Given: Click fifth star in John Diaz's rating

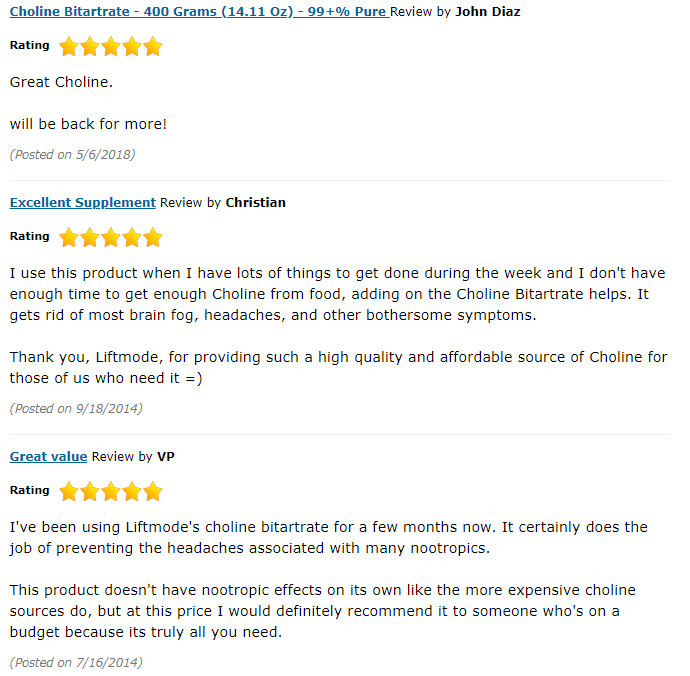Looking at the screenshot, I should (153, 46).
